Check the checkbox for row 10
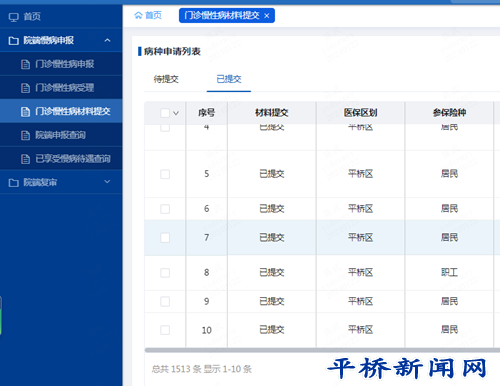 165,330
